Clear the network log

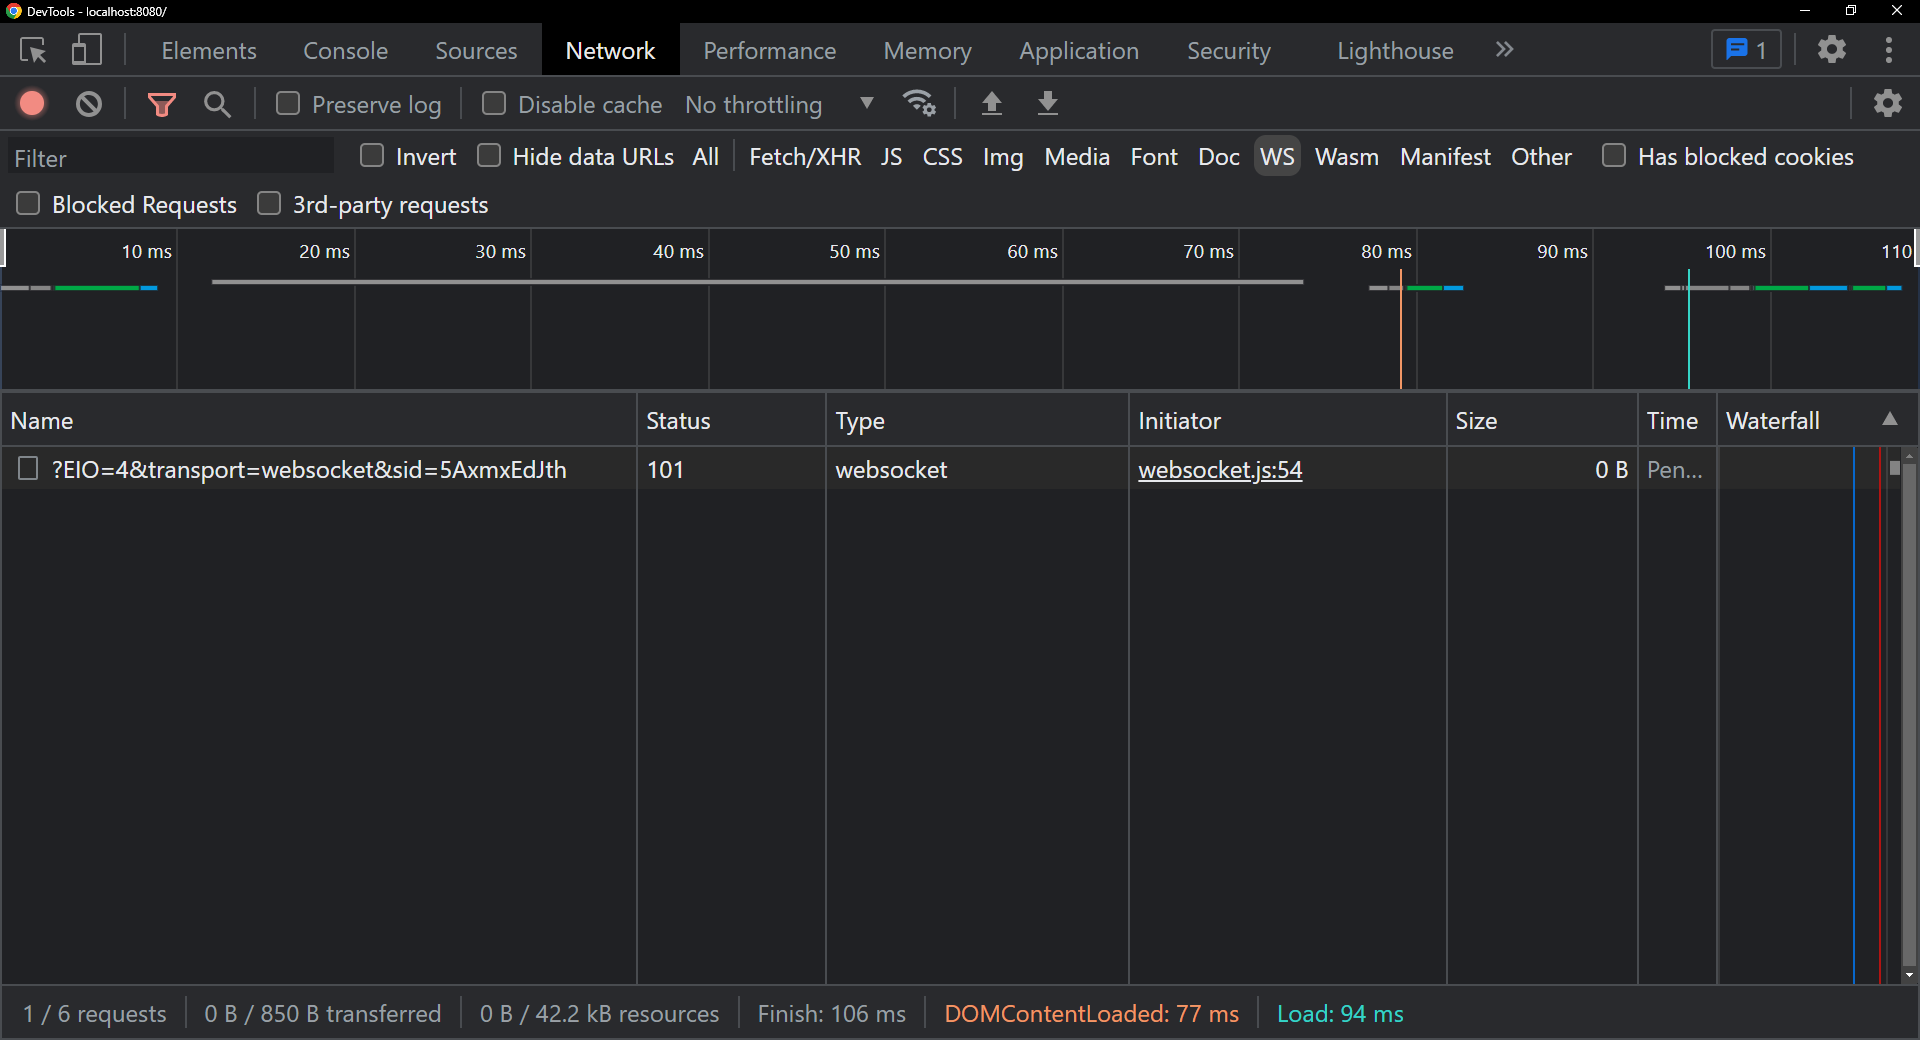[89, 103]
